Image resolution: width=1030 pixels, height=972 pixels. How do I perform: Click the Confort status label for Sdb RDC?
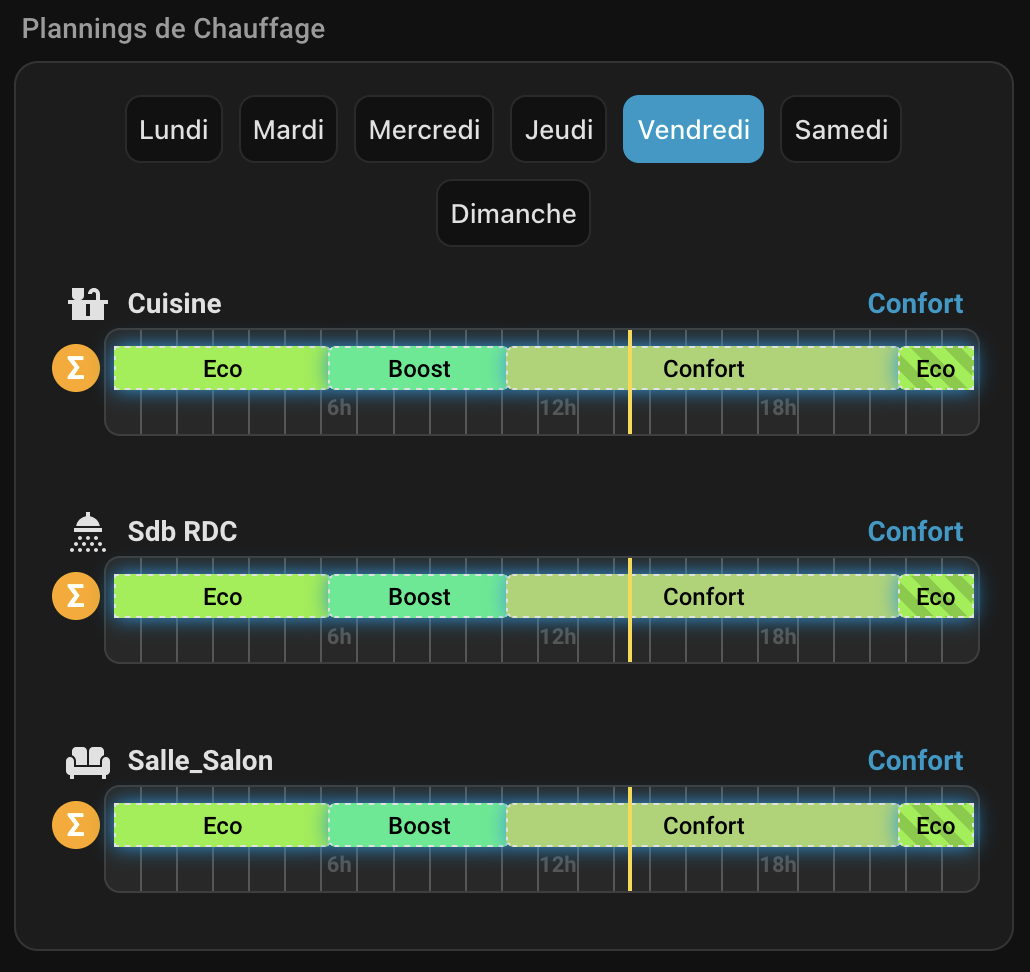point(915,532)
